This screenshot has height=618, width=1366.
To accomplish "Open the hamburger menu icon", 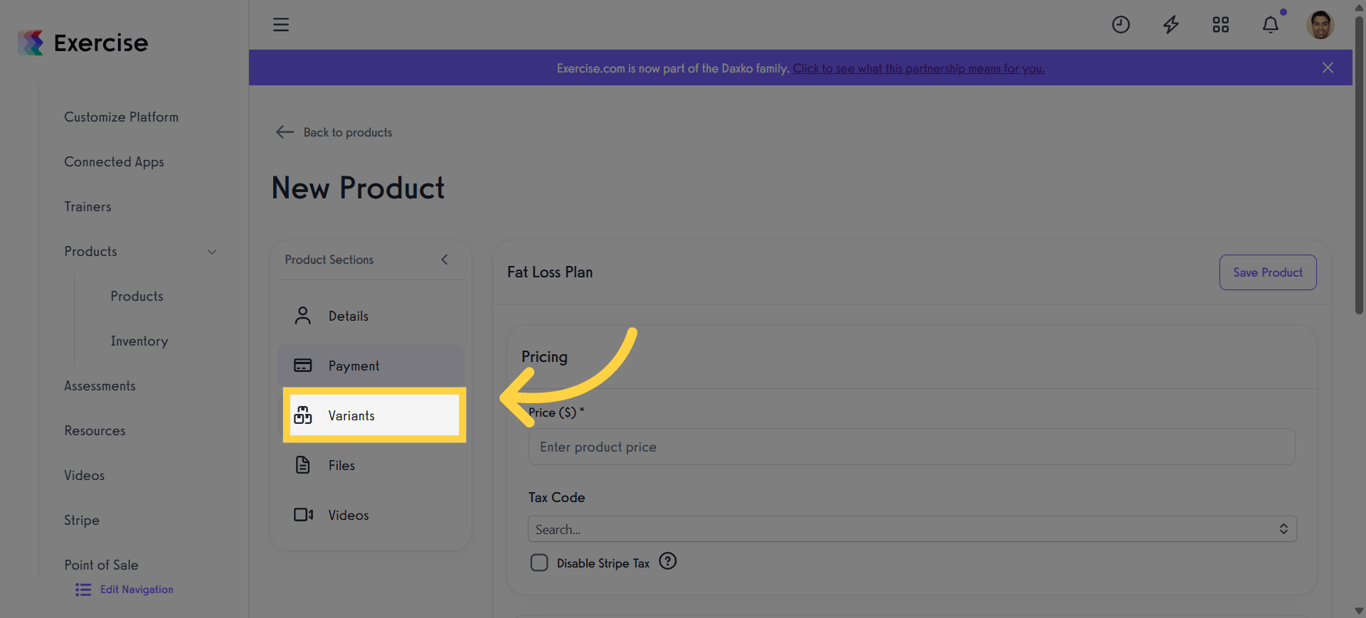I will click(281, 24).
